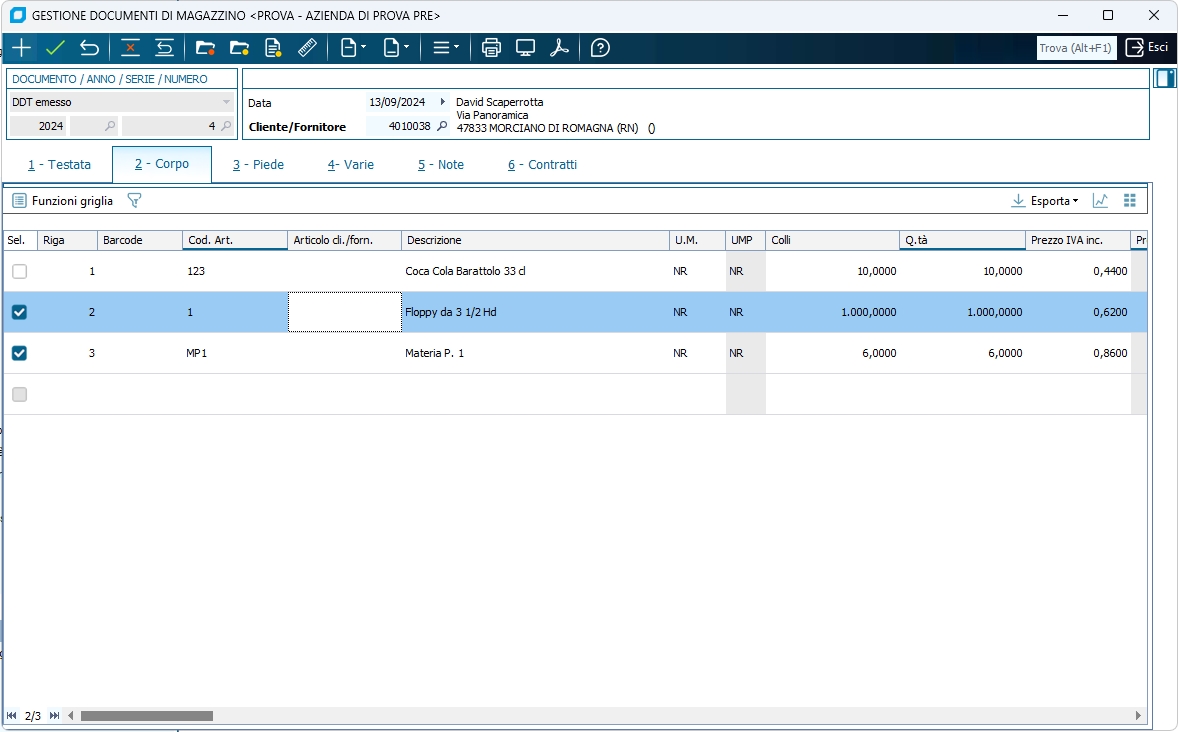Click the Esci exit button
Image resolution: width=1179 pixels, height=732 pixels.
click(1146, 47)
